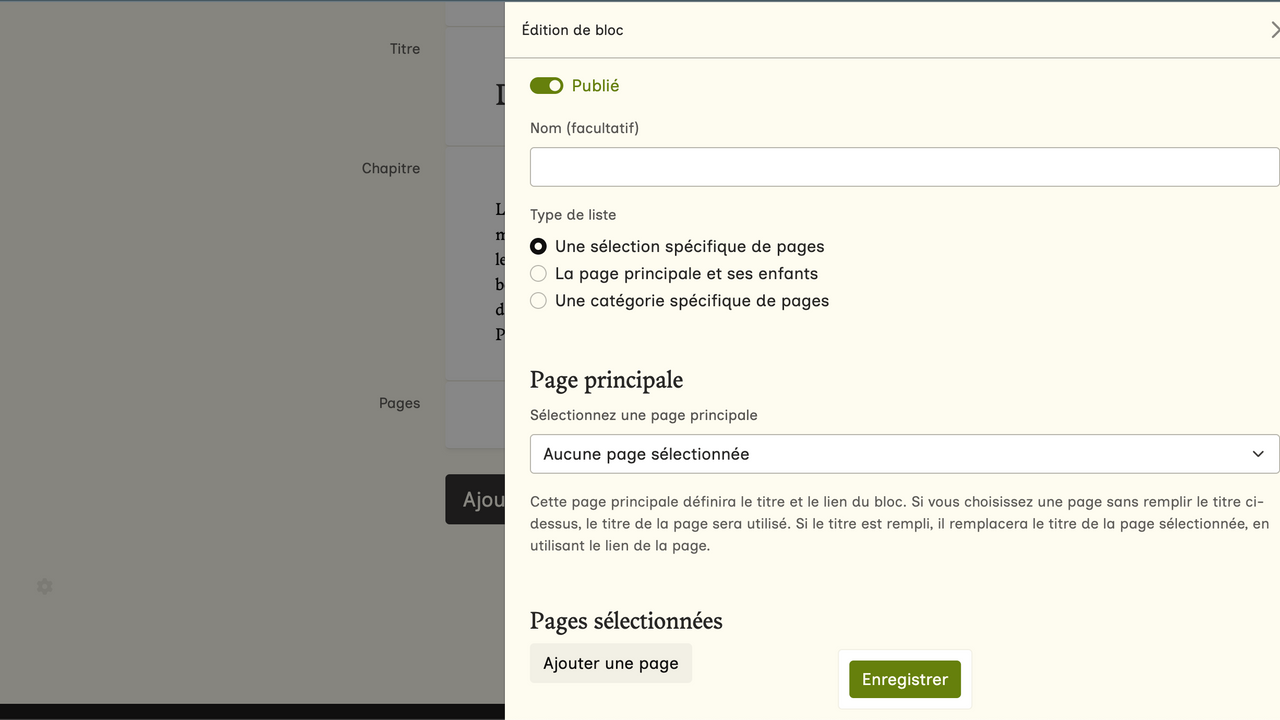
Task: Click the Pages field label on the left
Action: (399, 404)
